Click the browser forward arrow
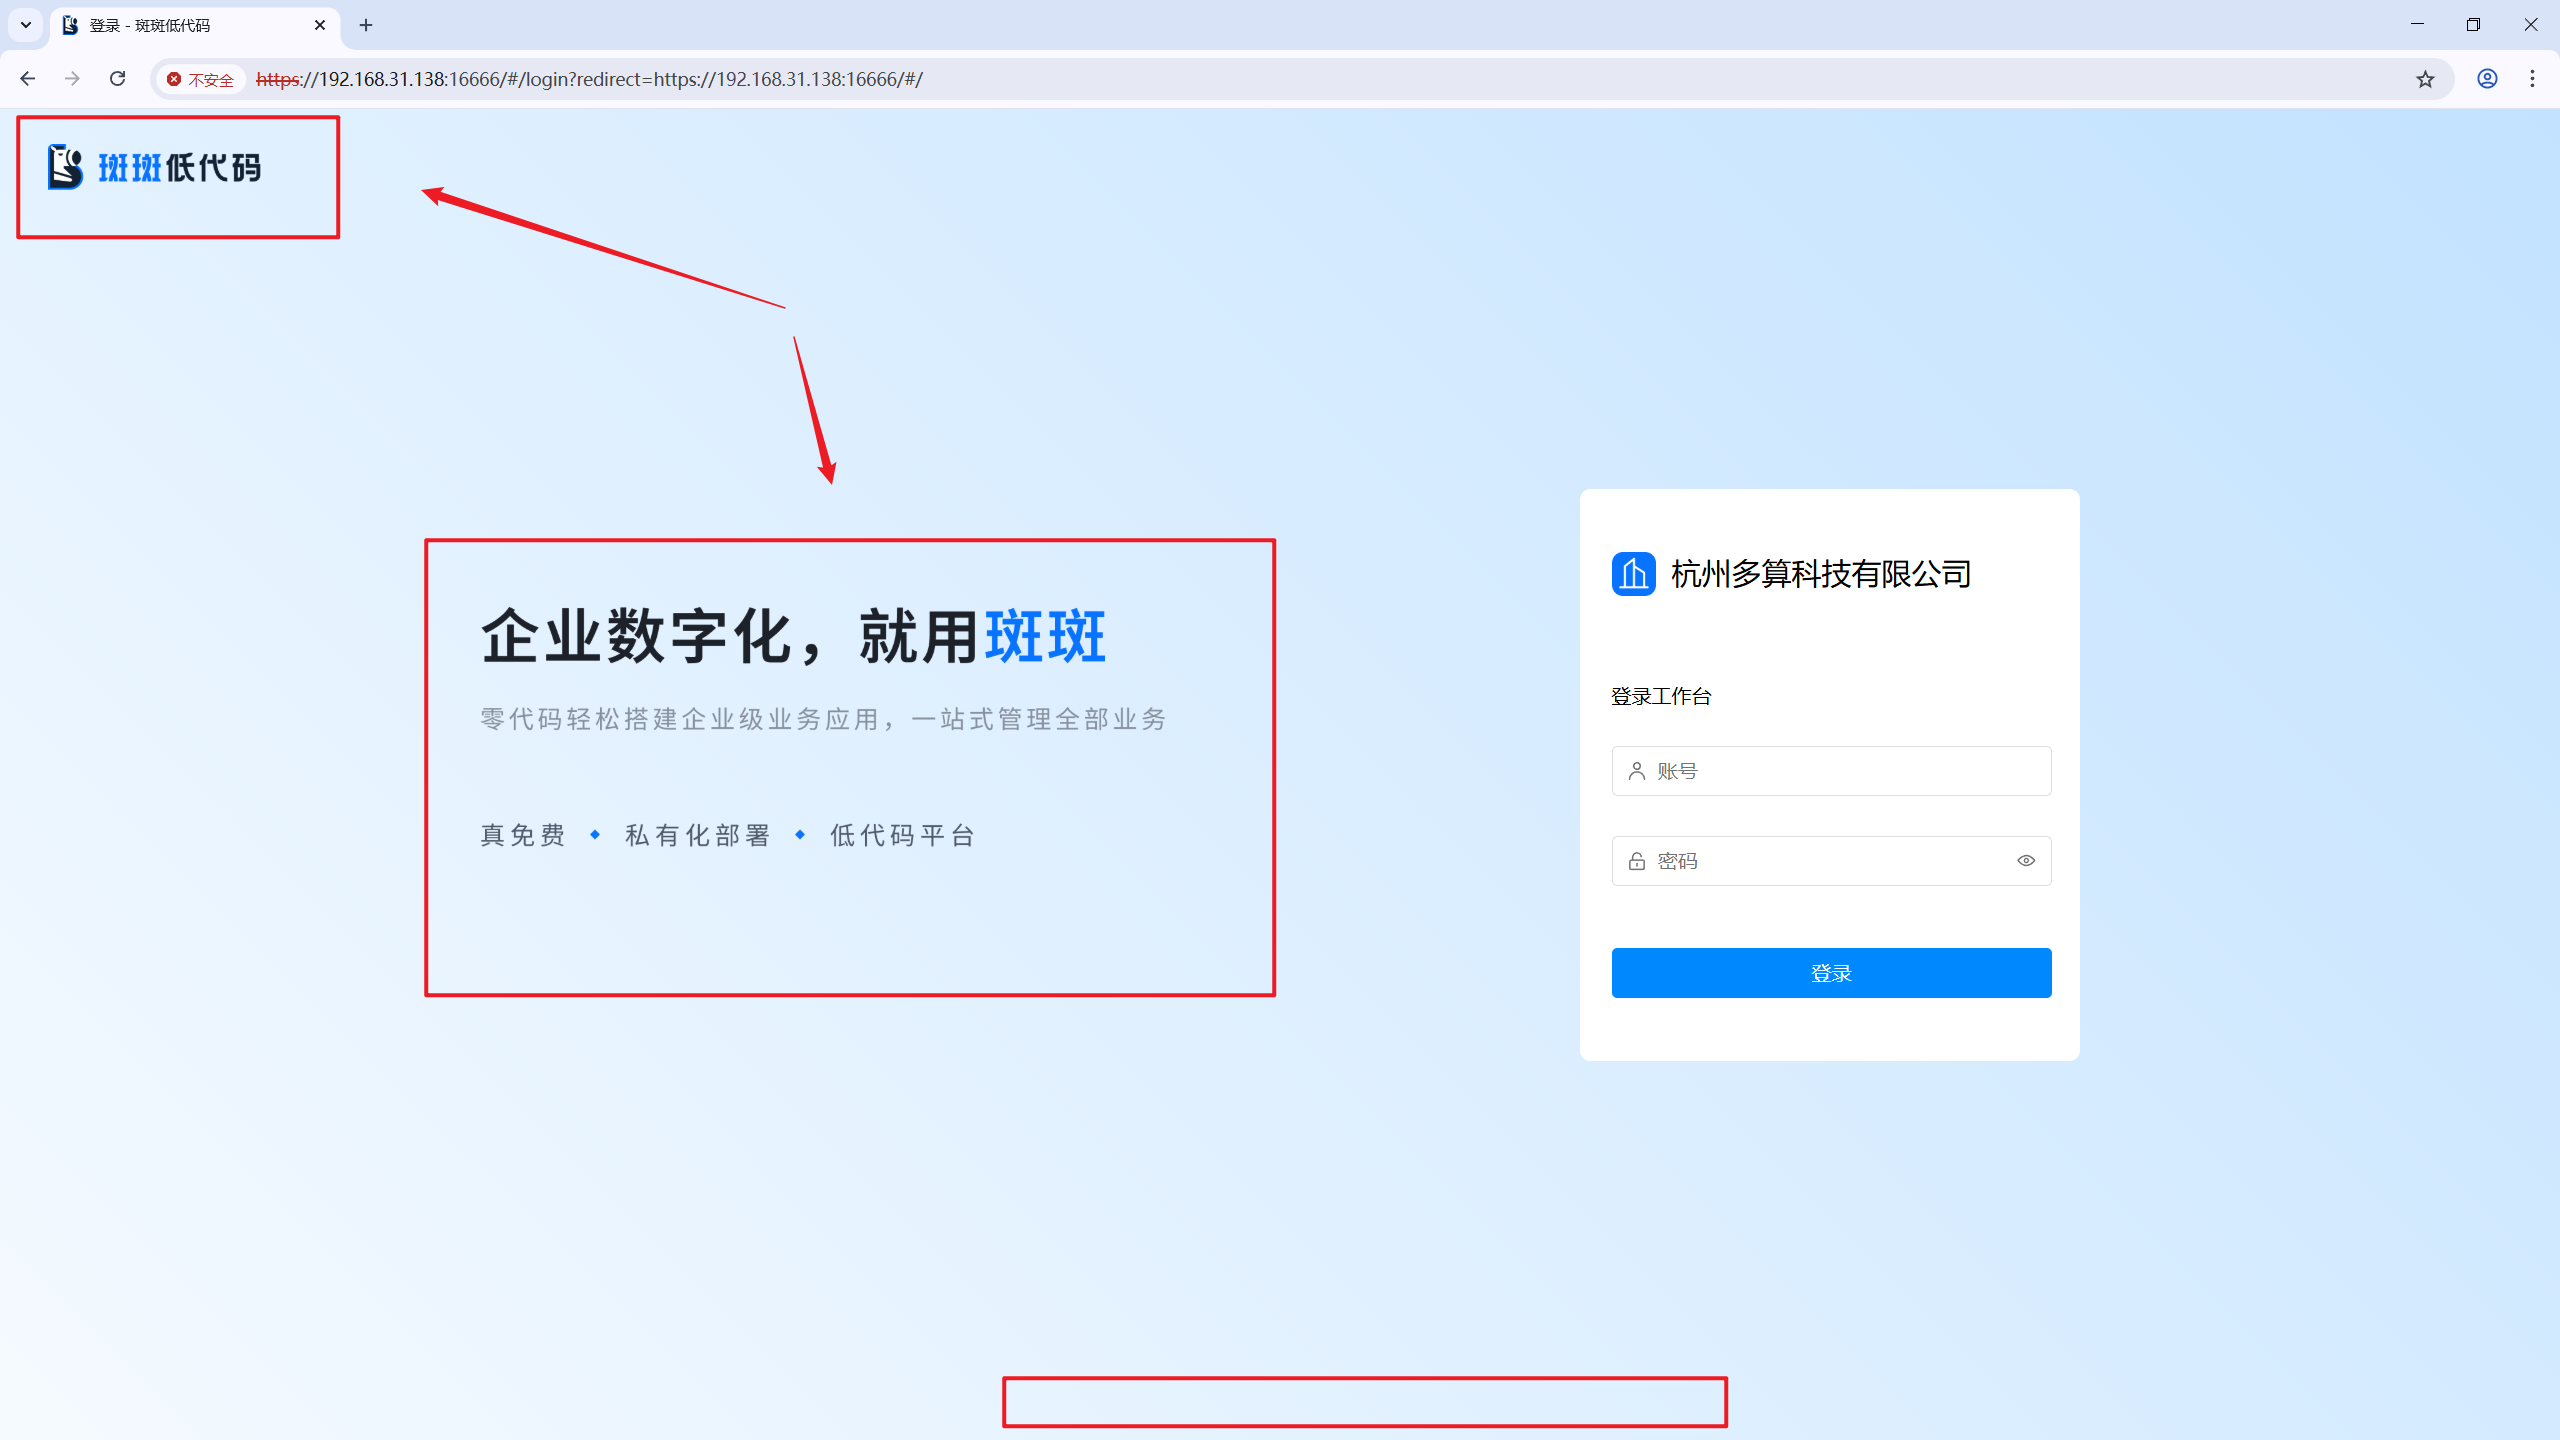The image size is (2560, 1440). pos(72,79)
